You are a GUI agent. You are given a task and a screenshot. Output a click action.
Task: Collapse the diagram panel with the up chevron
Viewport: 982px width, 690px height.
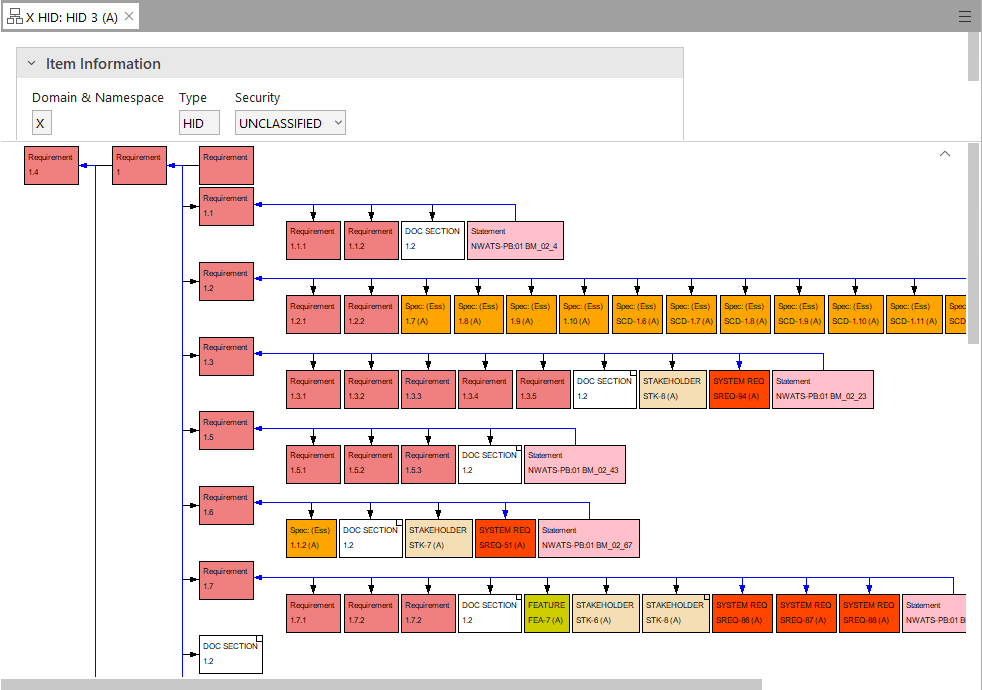coord(945,153)
